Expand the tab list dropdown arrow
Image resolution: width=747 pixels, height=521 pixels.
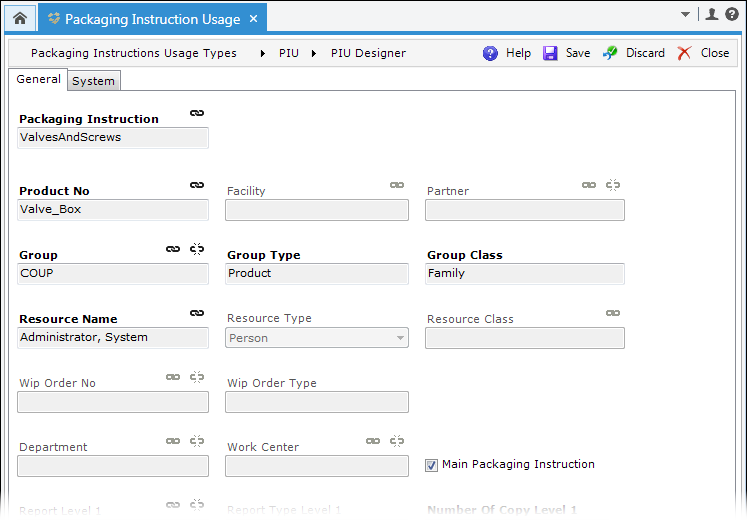click(x=685, y=15)
